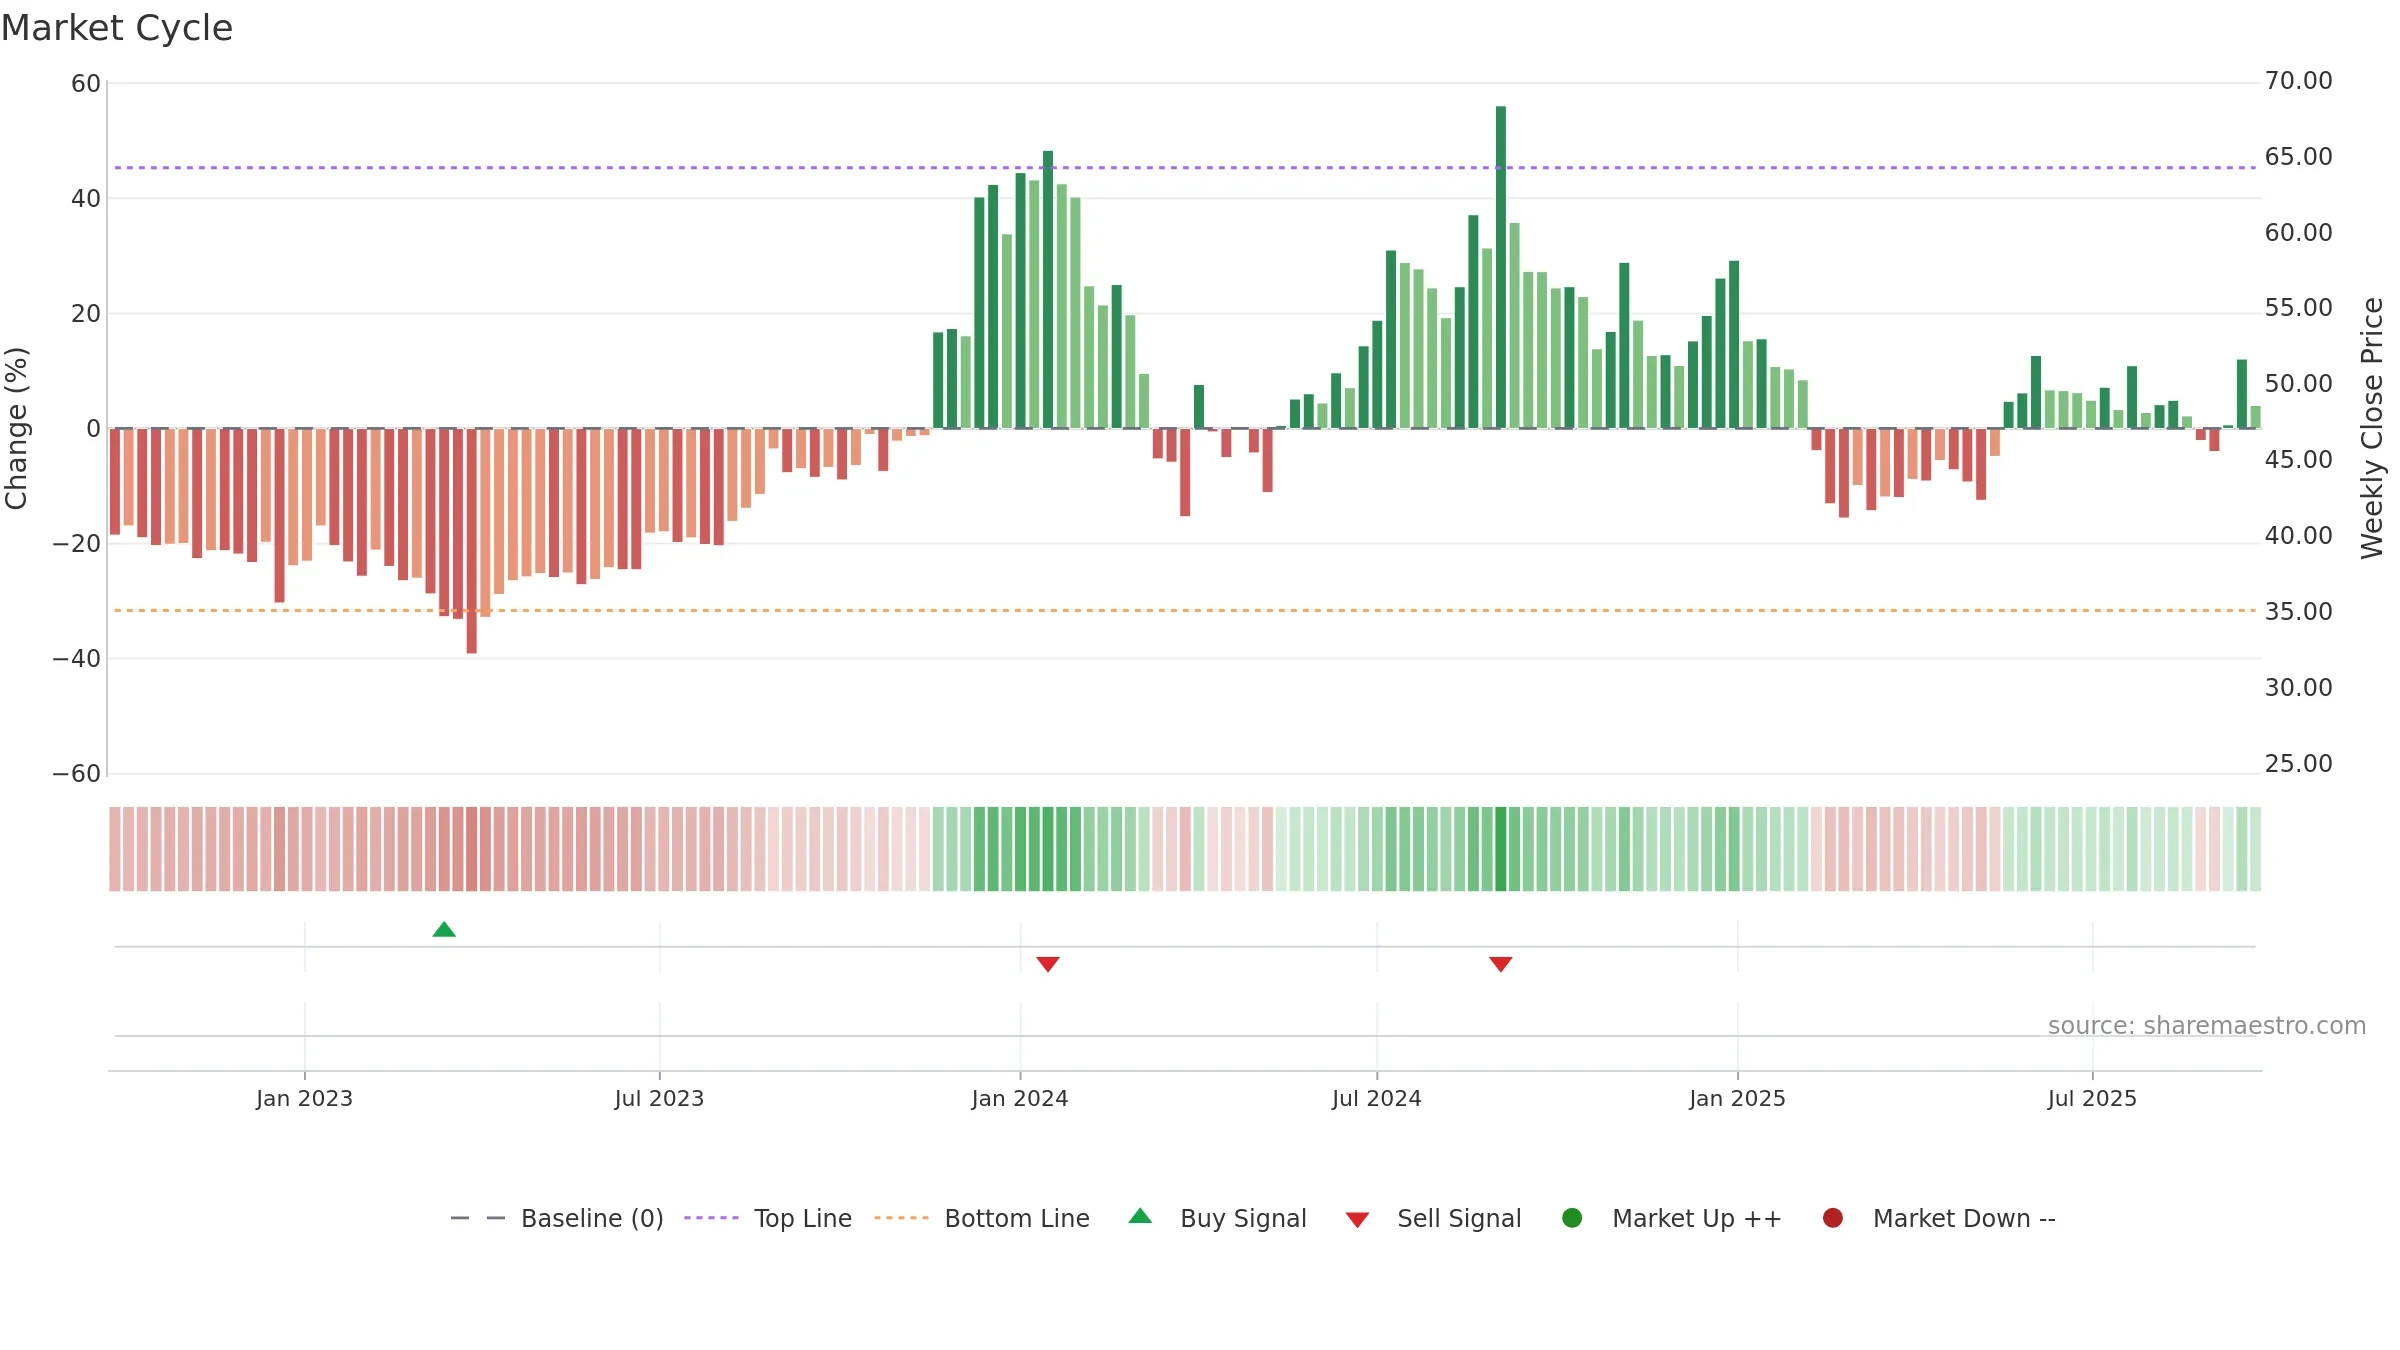This screenshot has width=2400, height=1350.
Task: Click the purple dotted top line
Action: [1185, 168]
